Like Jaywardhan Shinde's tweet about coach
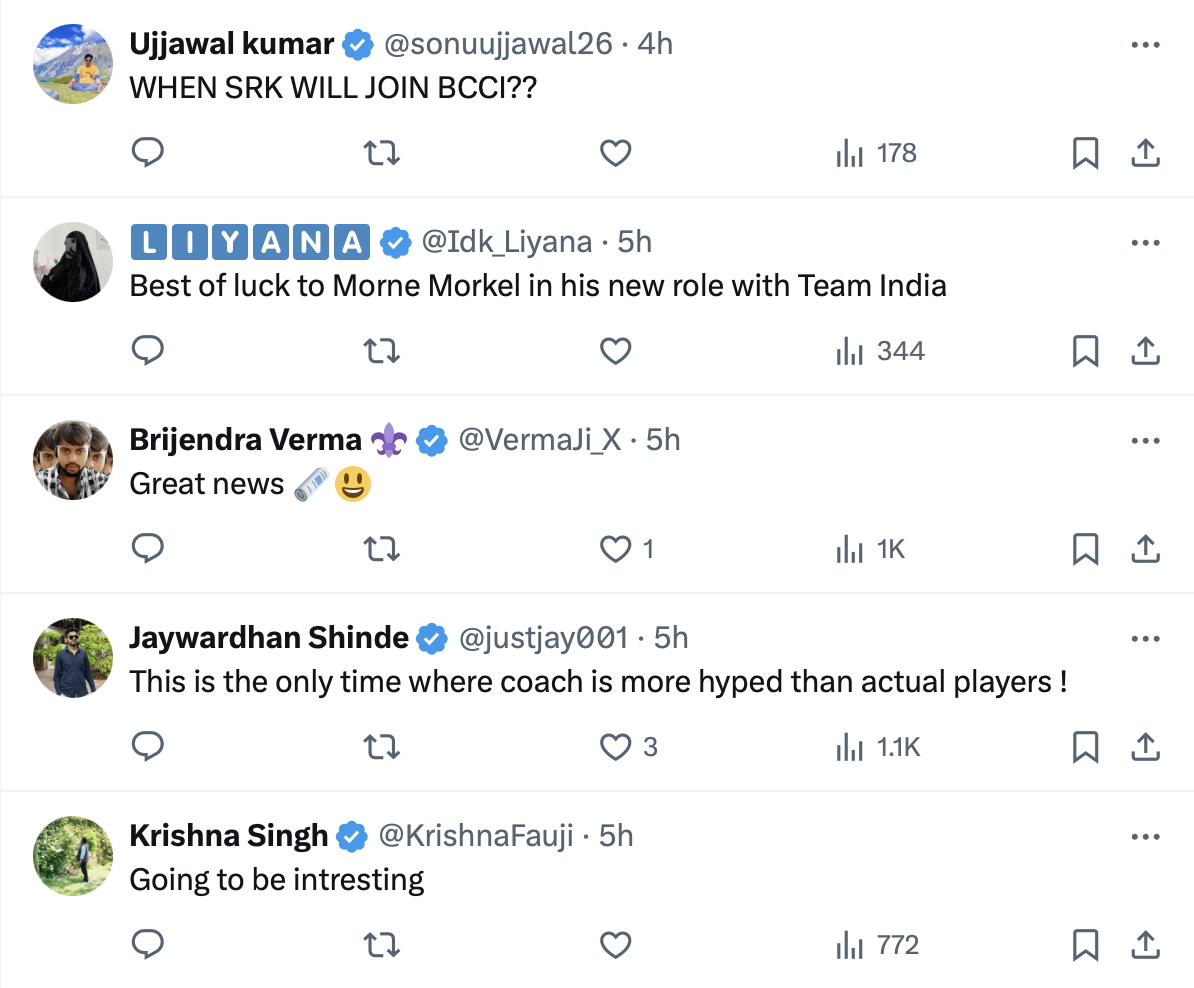This screenshot has width=1194, height=988. 616,747
